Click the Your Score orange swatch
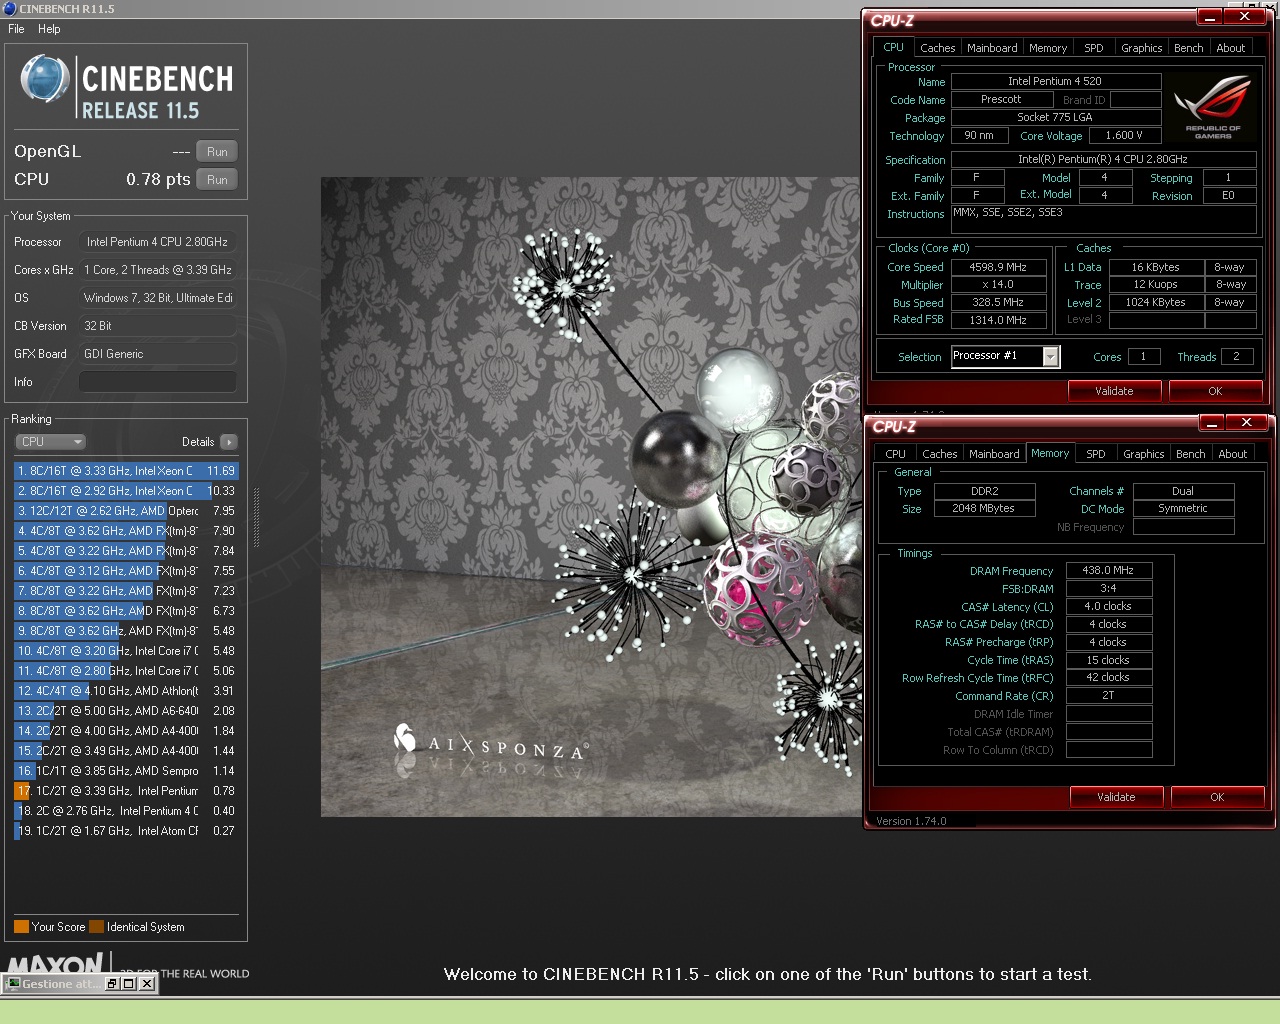 point(21,927)
